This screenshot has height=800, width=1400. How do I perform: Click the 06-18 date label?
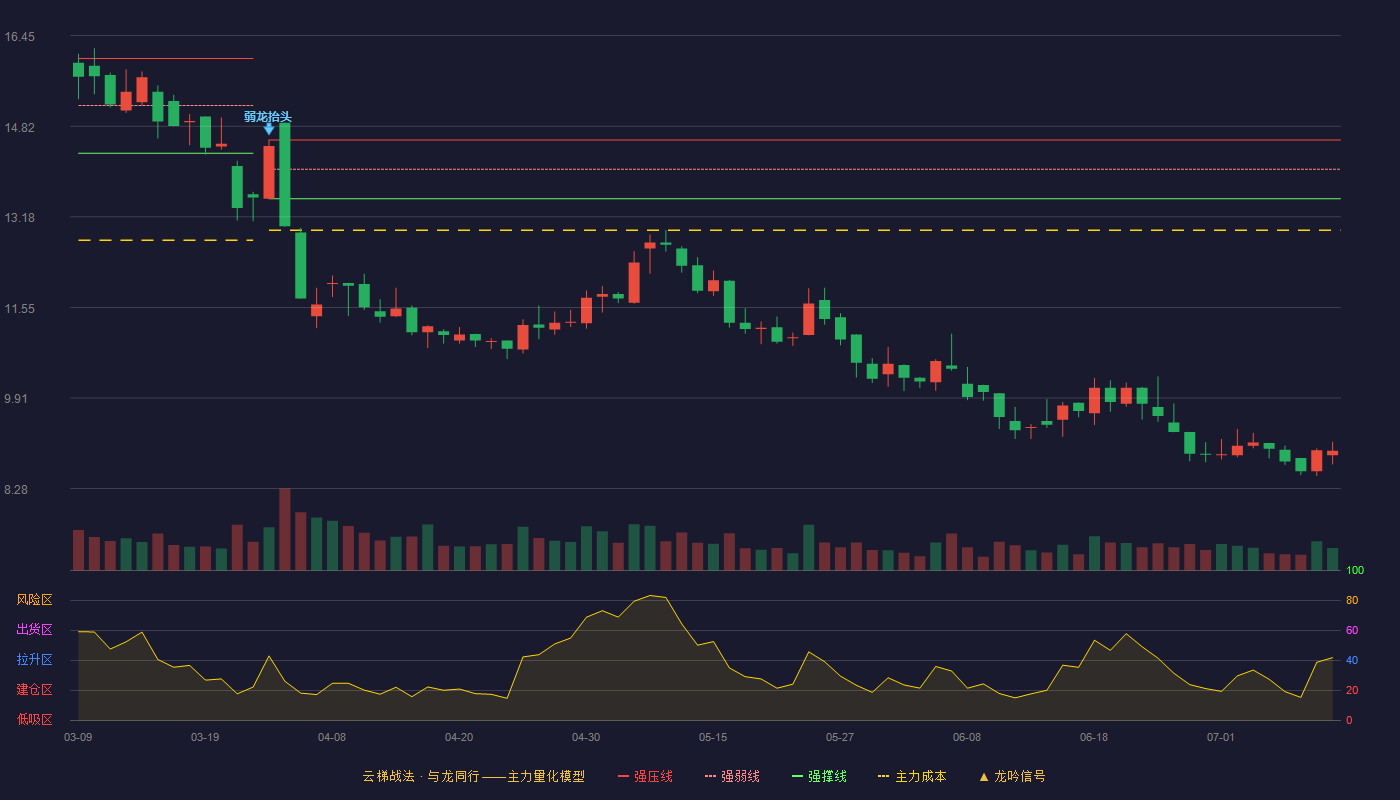pyautogui.click(x=1094, y=737)
